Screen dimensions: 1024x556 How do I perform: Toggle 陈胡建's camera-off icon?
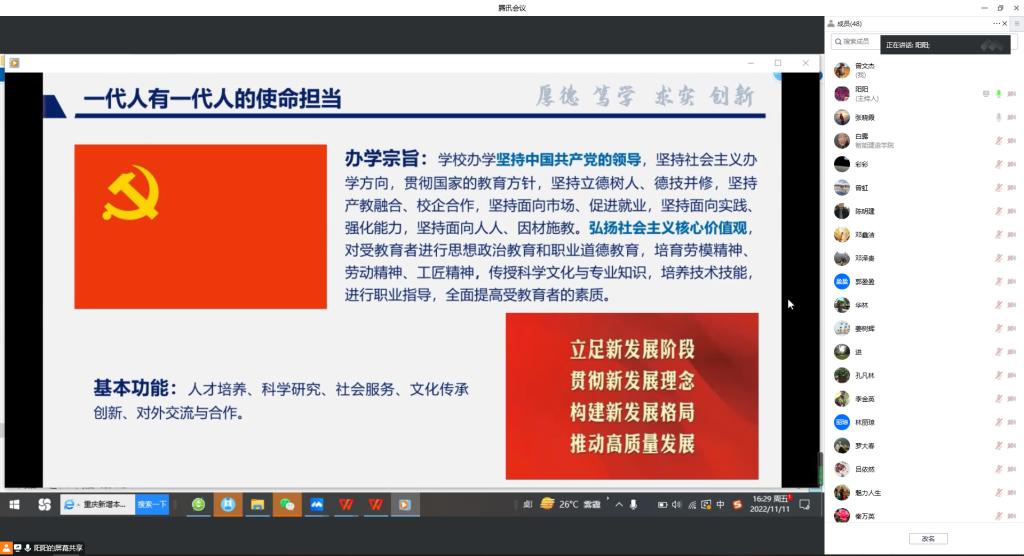(x=1012, y=211)
